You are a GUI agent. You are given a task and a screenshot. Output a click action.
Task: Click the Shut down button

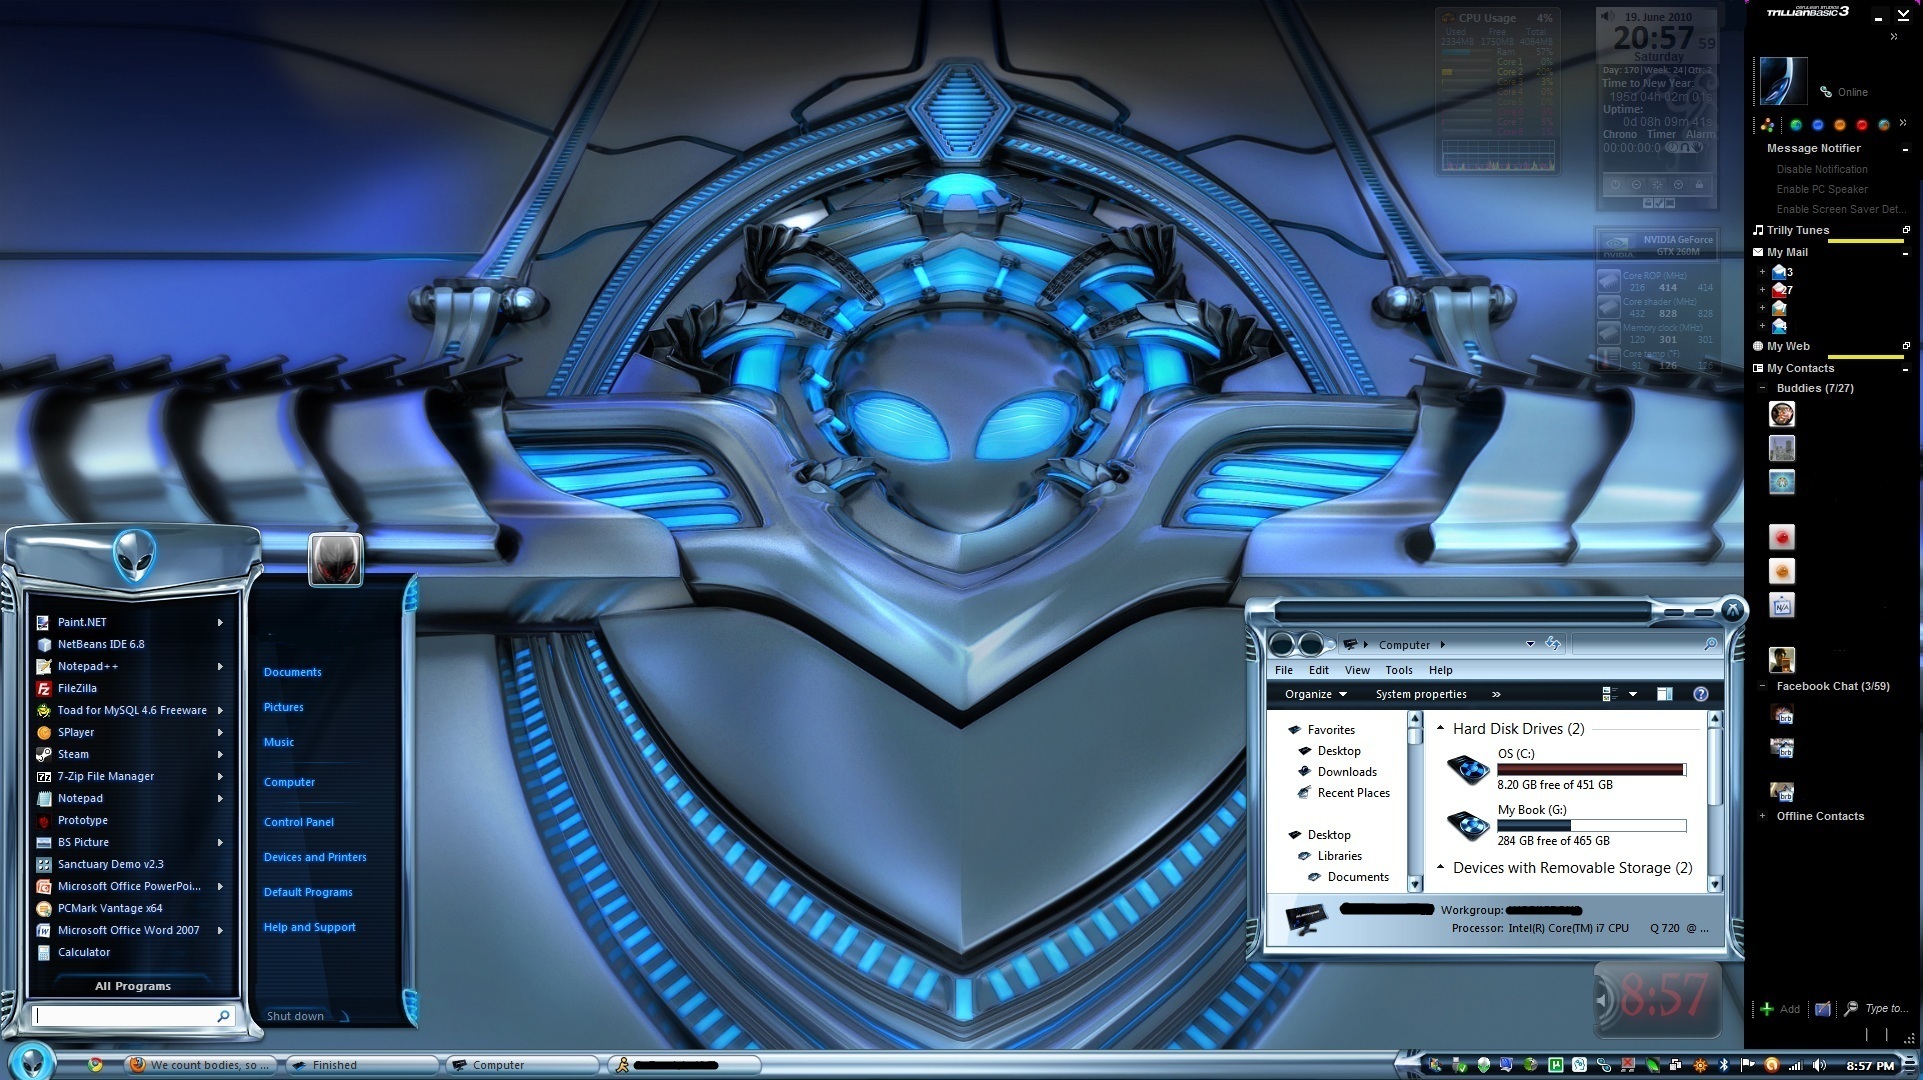tap(295, 1016)
